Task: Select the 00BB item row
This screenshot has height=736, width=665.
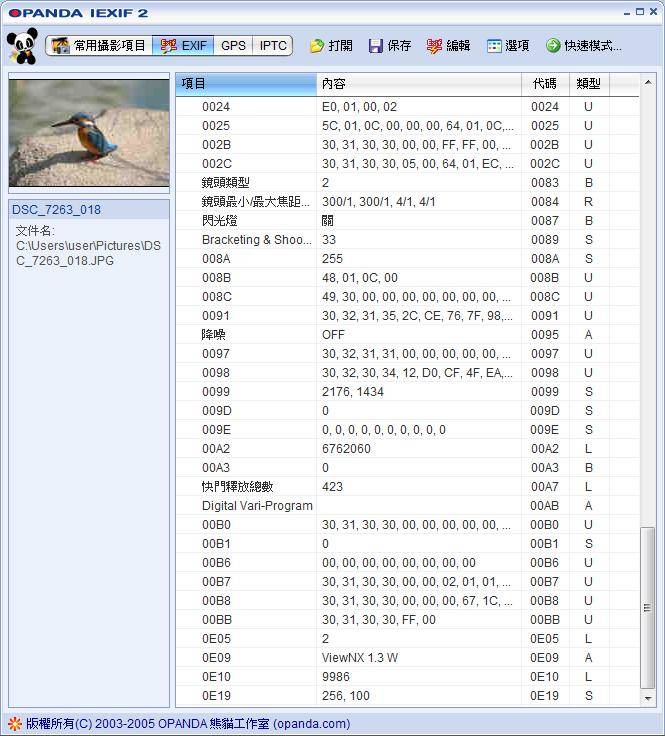Action: click(407, 620)
